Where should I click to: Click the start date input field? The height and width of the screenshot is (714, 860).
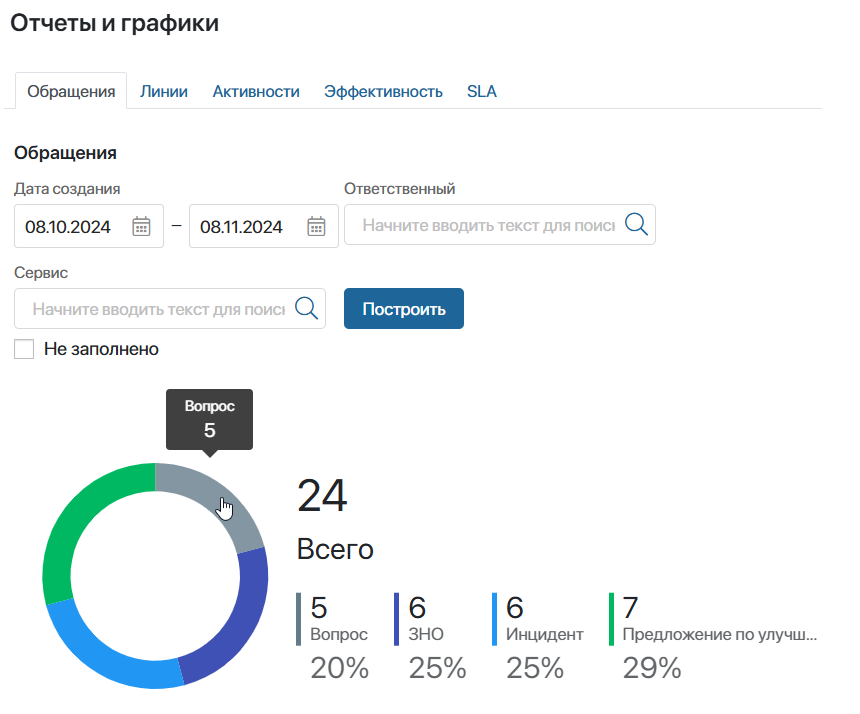[70, 225]
